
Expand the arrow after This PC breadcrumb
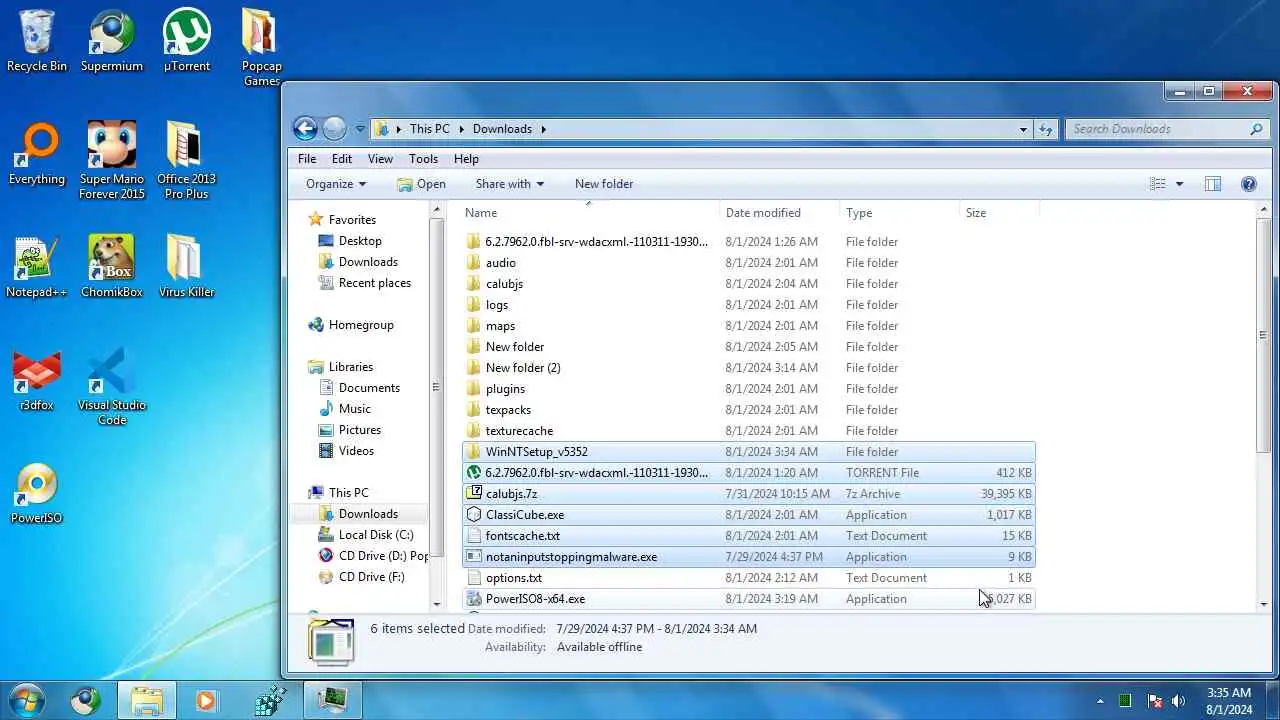[462, 129]
